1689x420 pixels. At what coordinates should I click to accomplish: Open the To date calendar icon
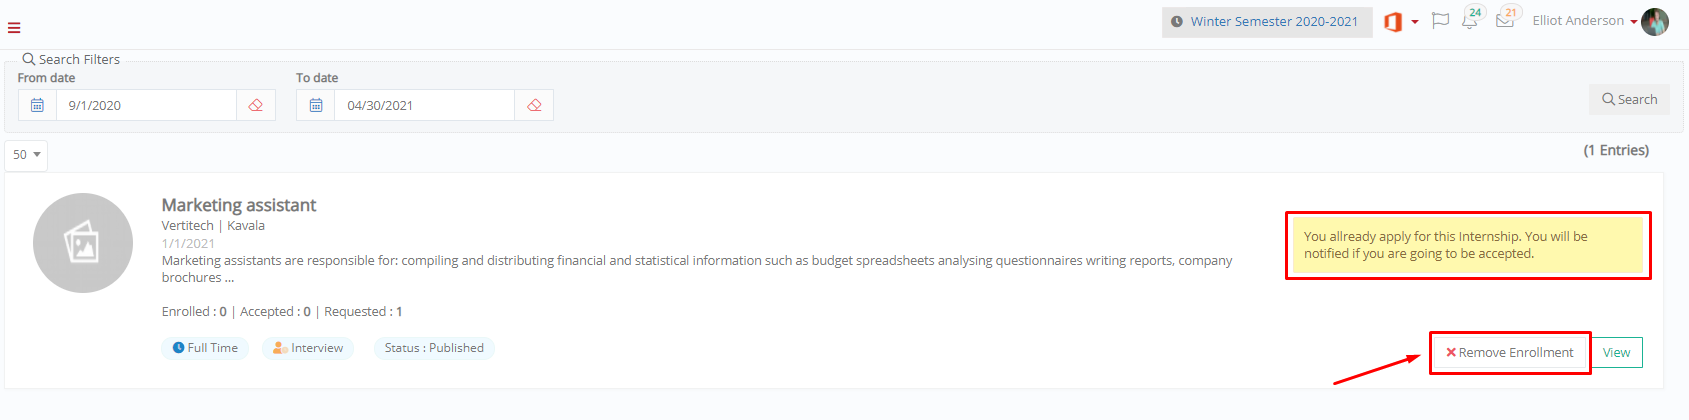316,105
